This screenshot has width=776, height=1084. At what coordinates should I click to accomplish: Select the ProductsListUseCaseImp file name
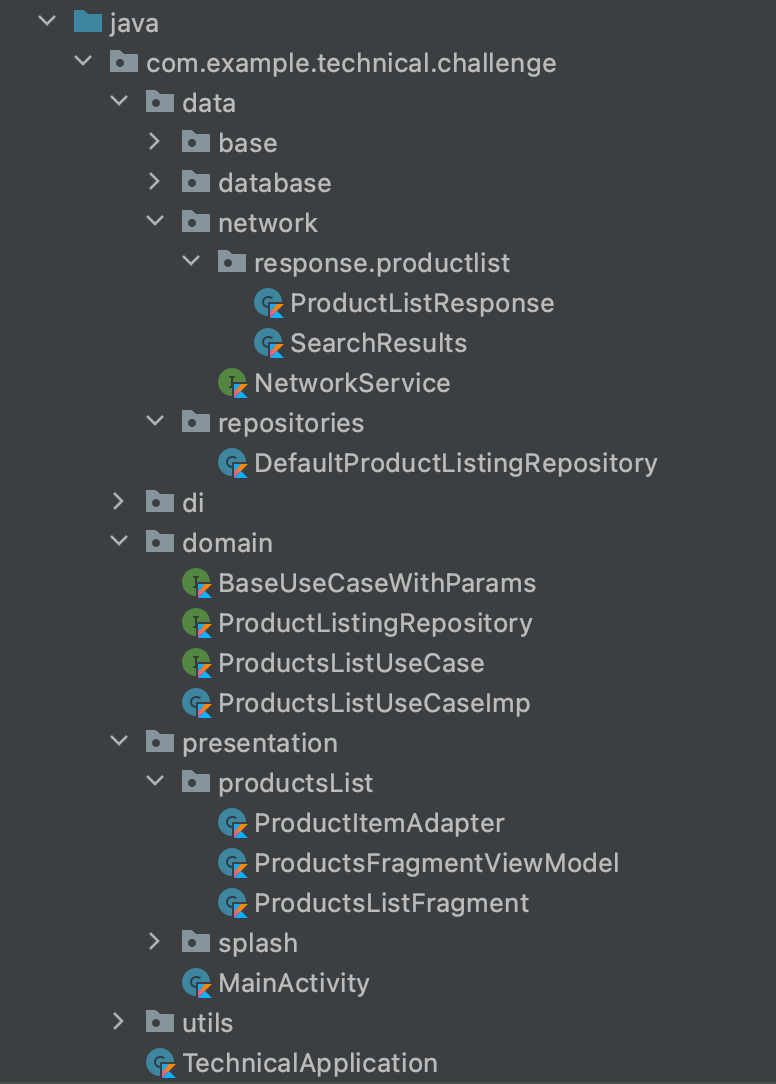pos(374,704)
